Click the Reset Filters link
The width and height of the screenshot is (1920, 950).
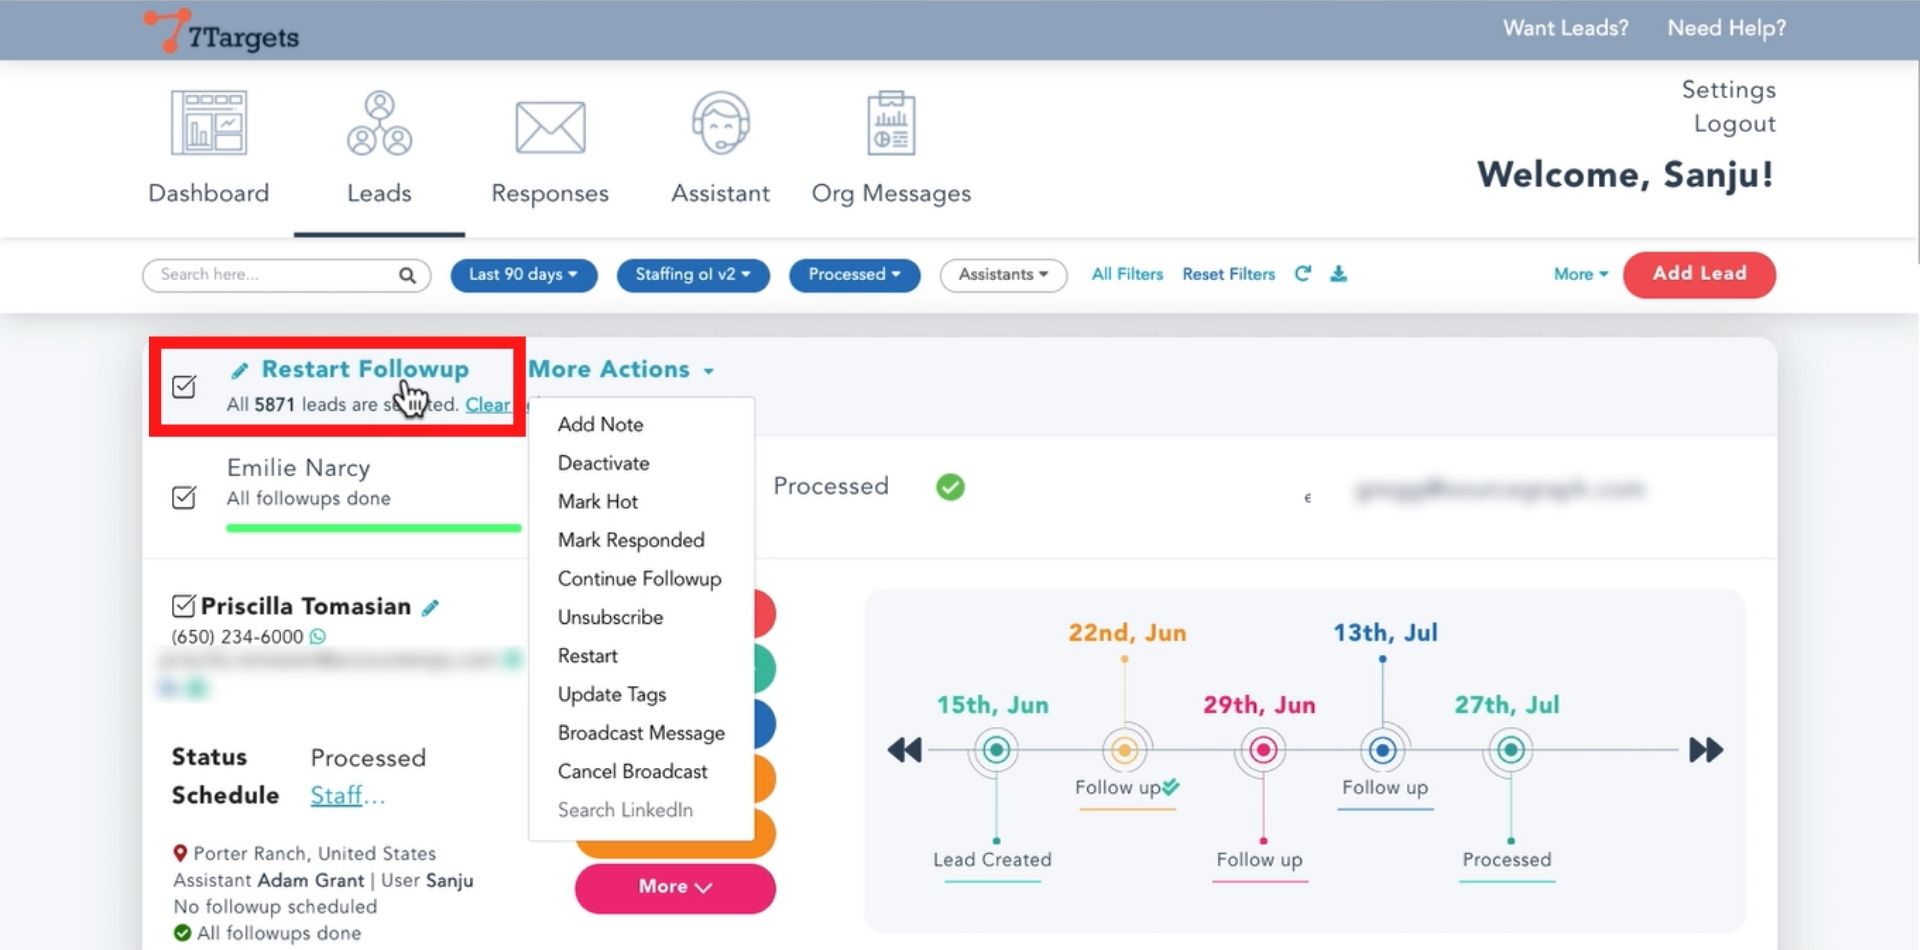(x=1228, y=274)
